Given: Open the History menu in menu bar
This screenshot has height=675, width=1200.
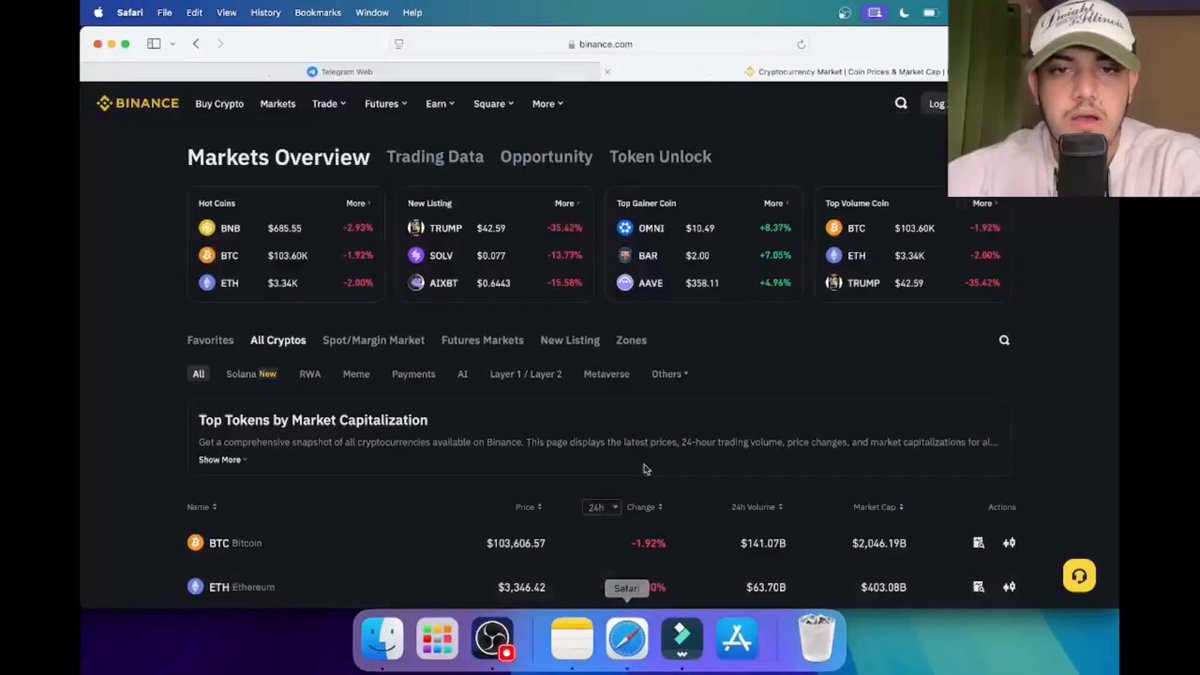Looking at the screenshot, I should [265, 13].
